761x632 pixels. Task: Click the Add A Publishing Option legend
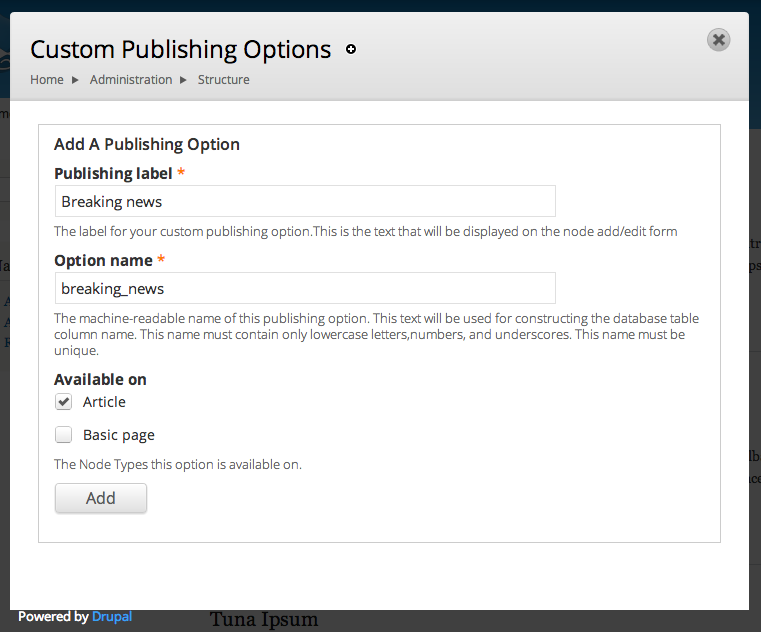[x=147, y=144]
